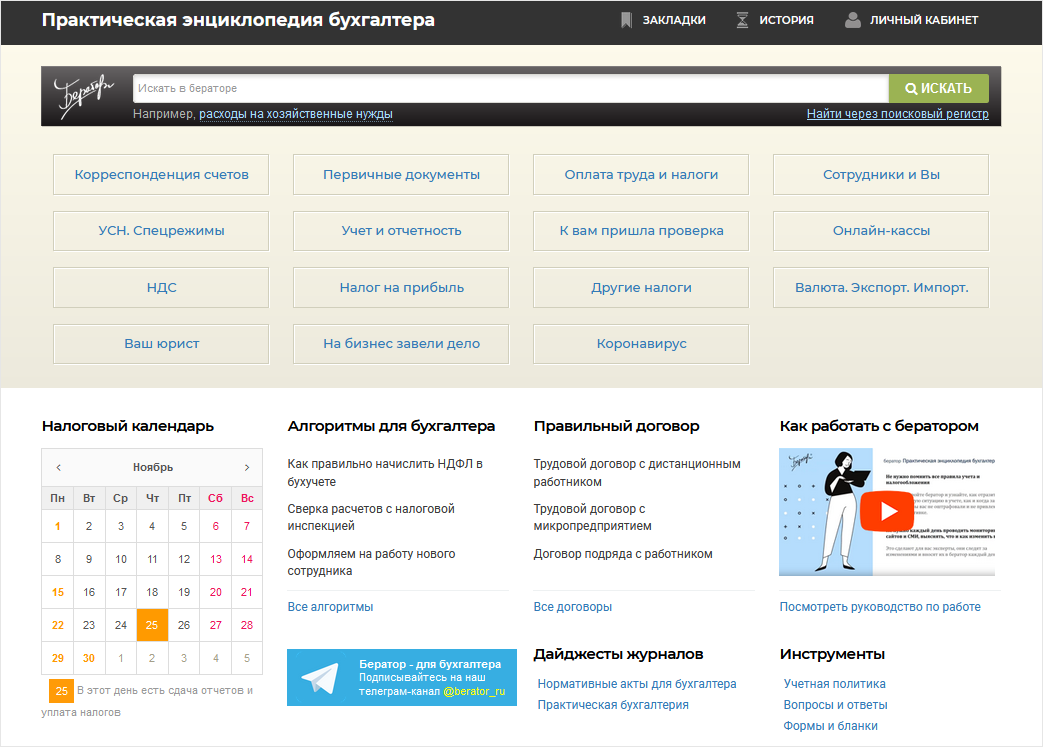The height and width of the screenshot is (747, 1043).
Task: Click the Все договоры link
Action: [573, 607]
